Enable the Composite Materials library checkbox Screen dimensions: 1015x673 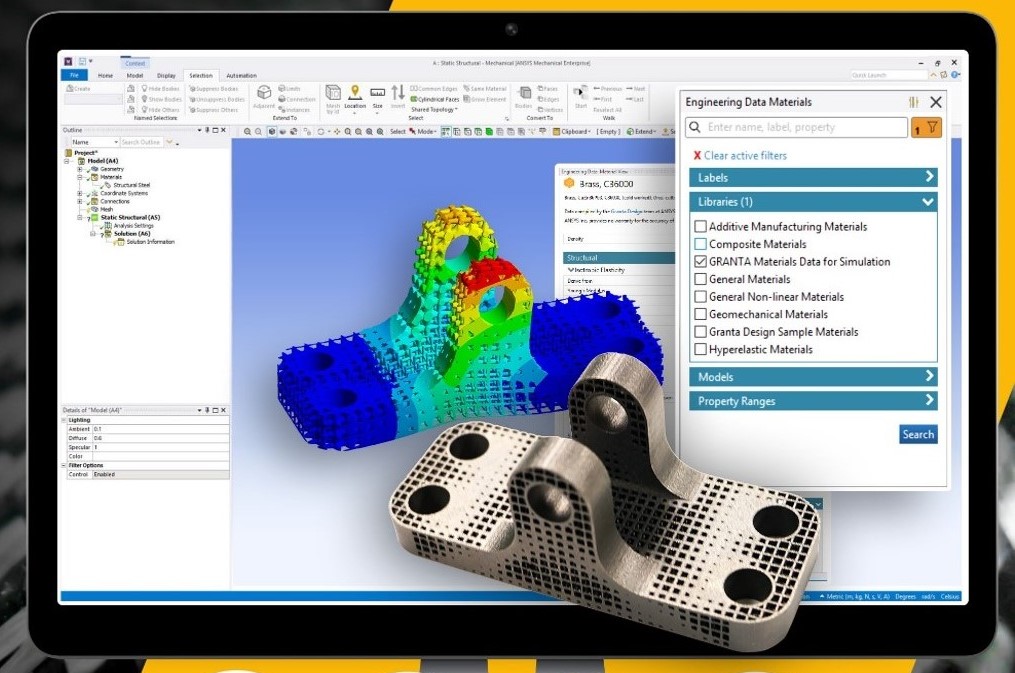(700, 244)
